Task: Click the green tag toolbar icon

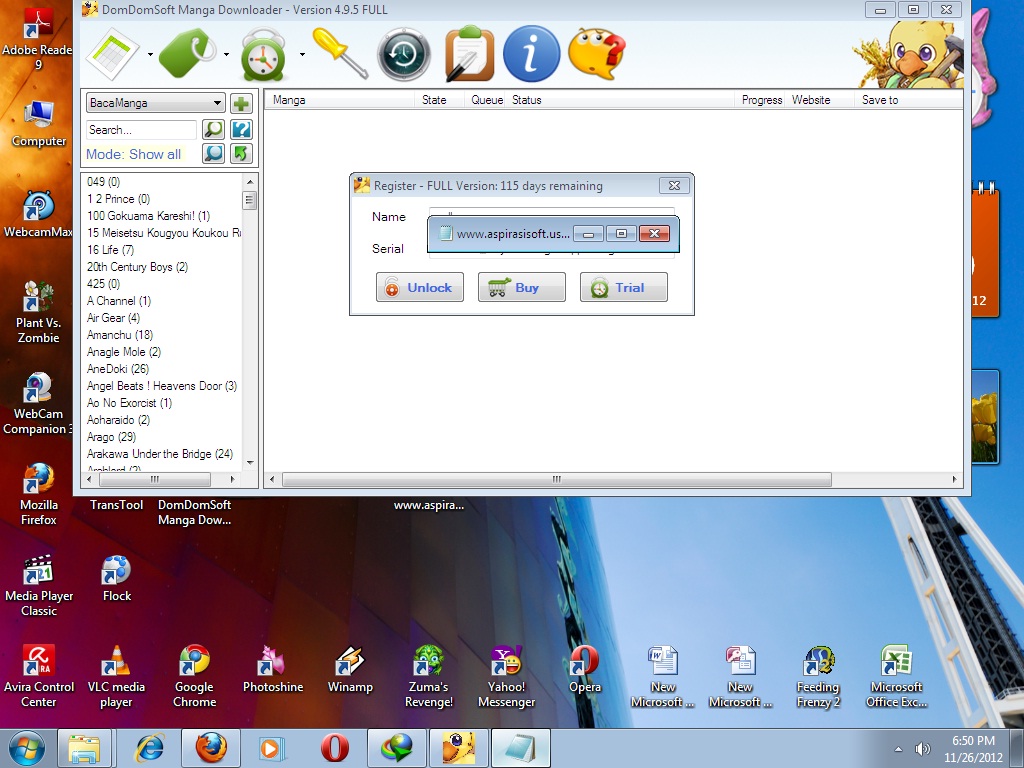Action: pyautogui.click(x=188, y=54)
